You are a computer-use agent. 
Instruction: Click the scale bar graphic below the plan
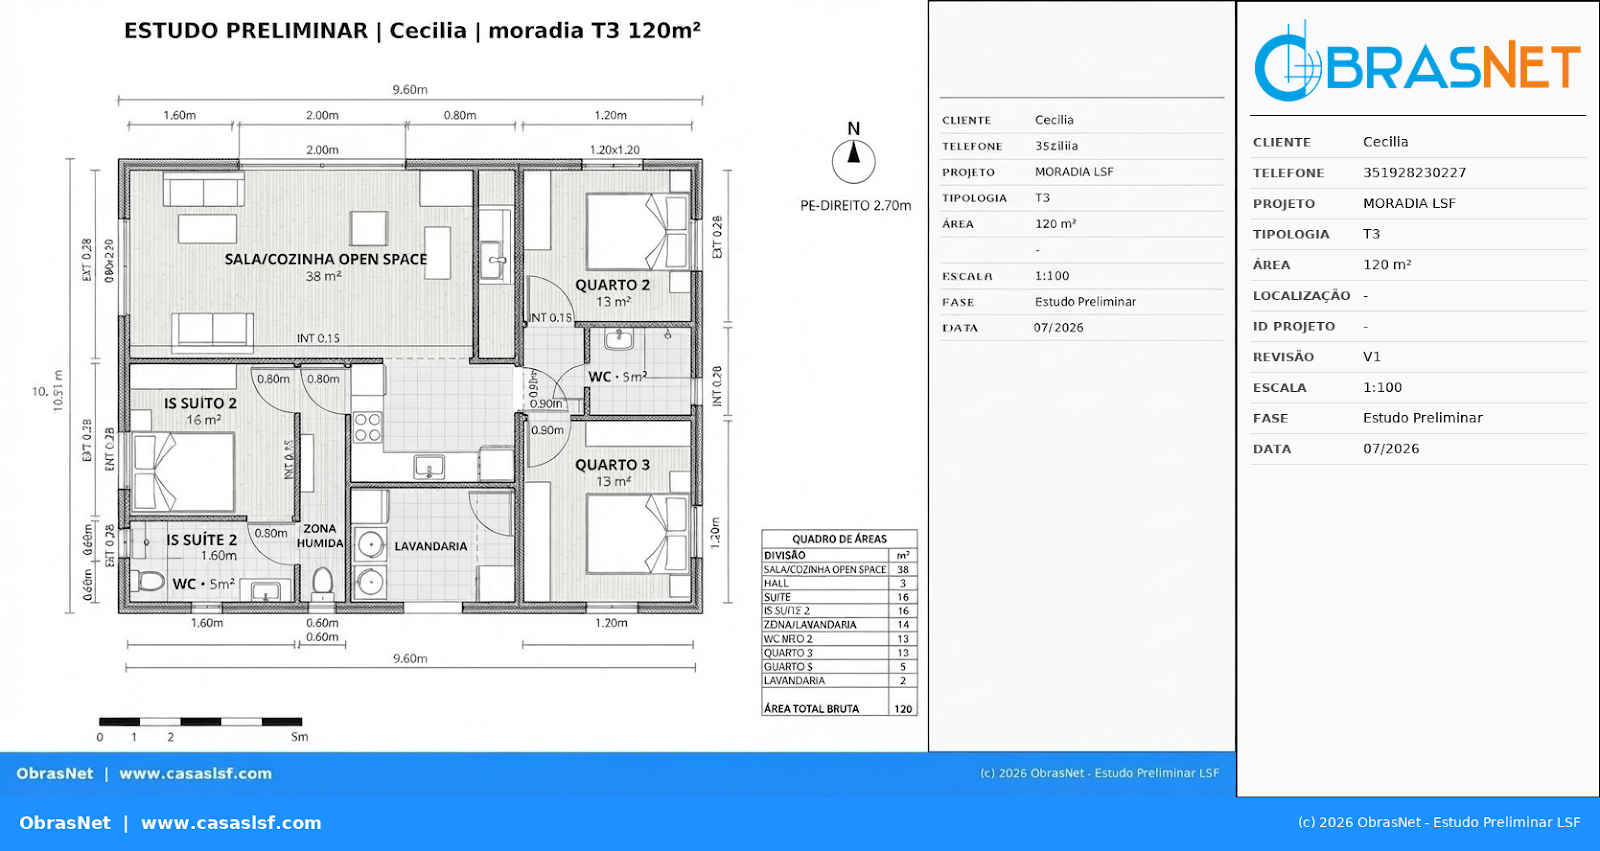(x=200, y=721)
